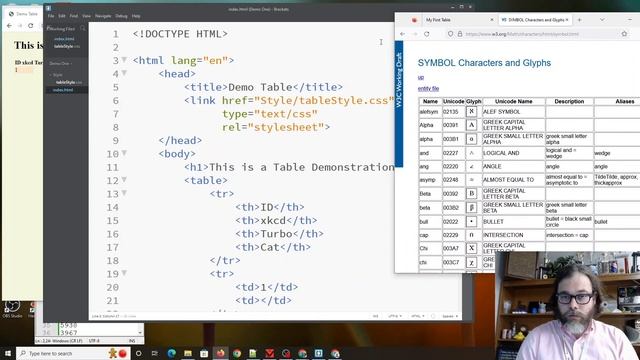Collapse the table tag fold on line 12

pos(124,180)
